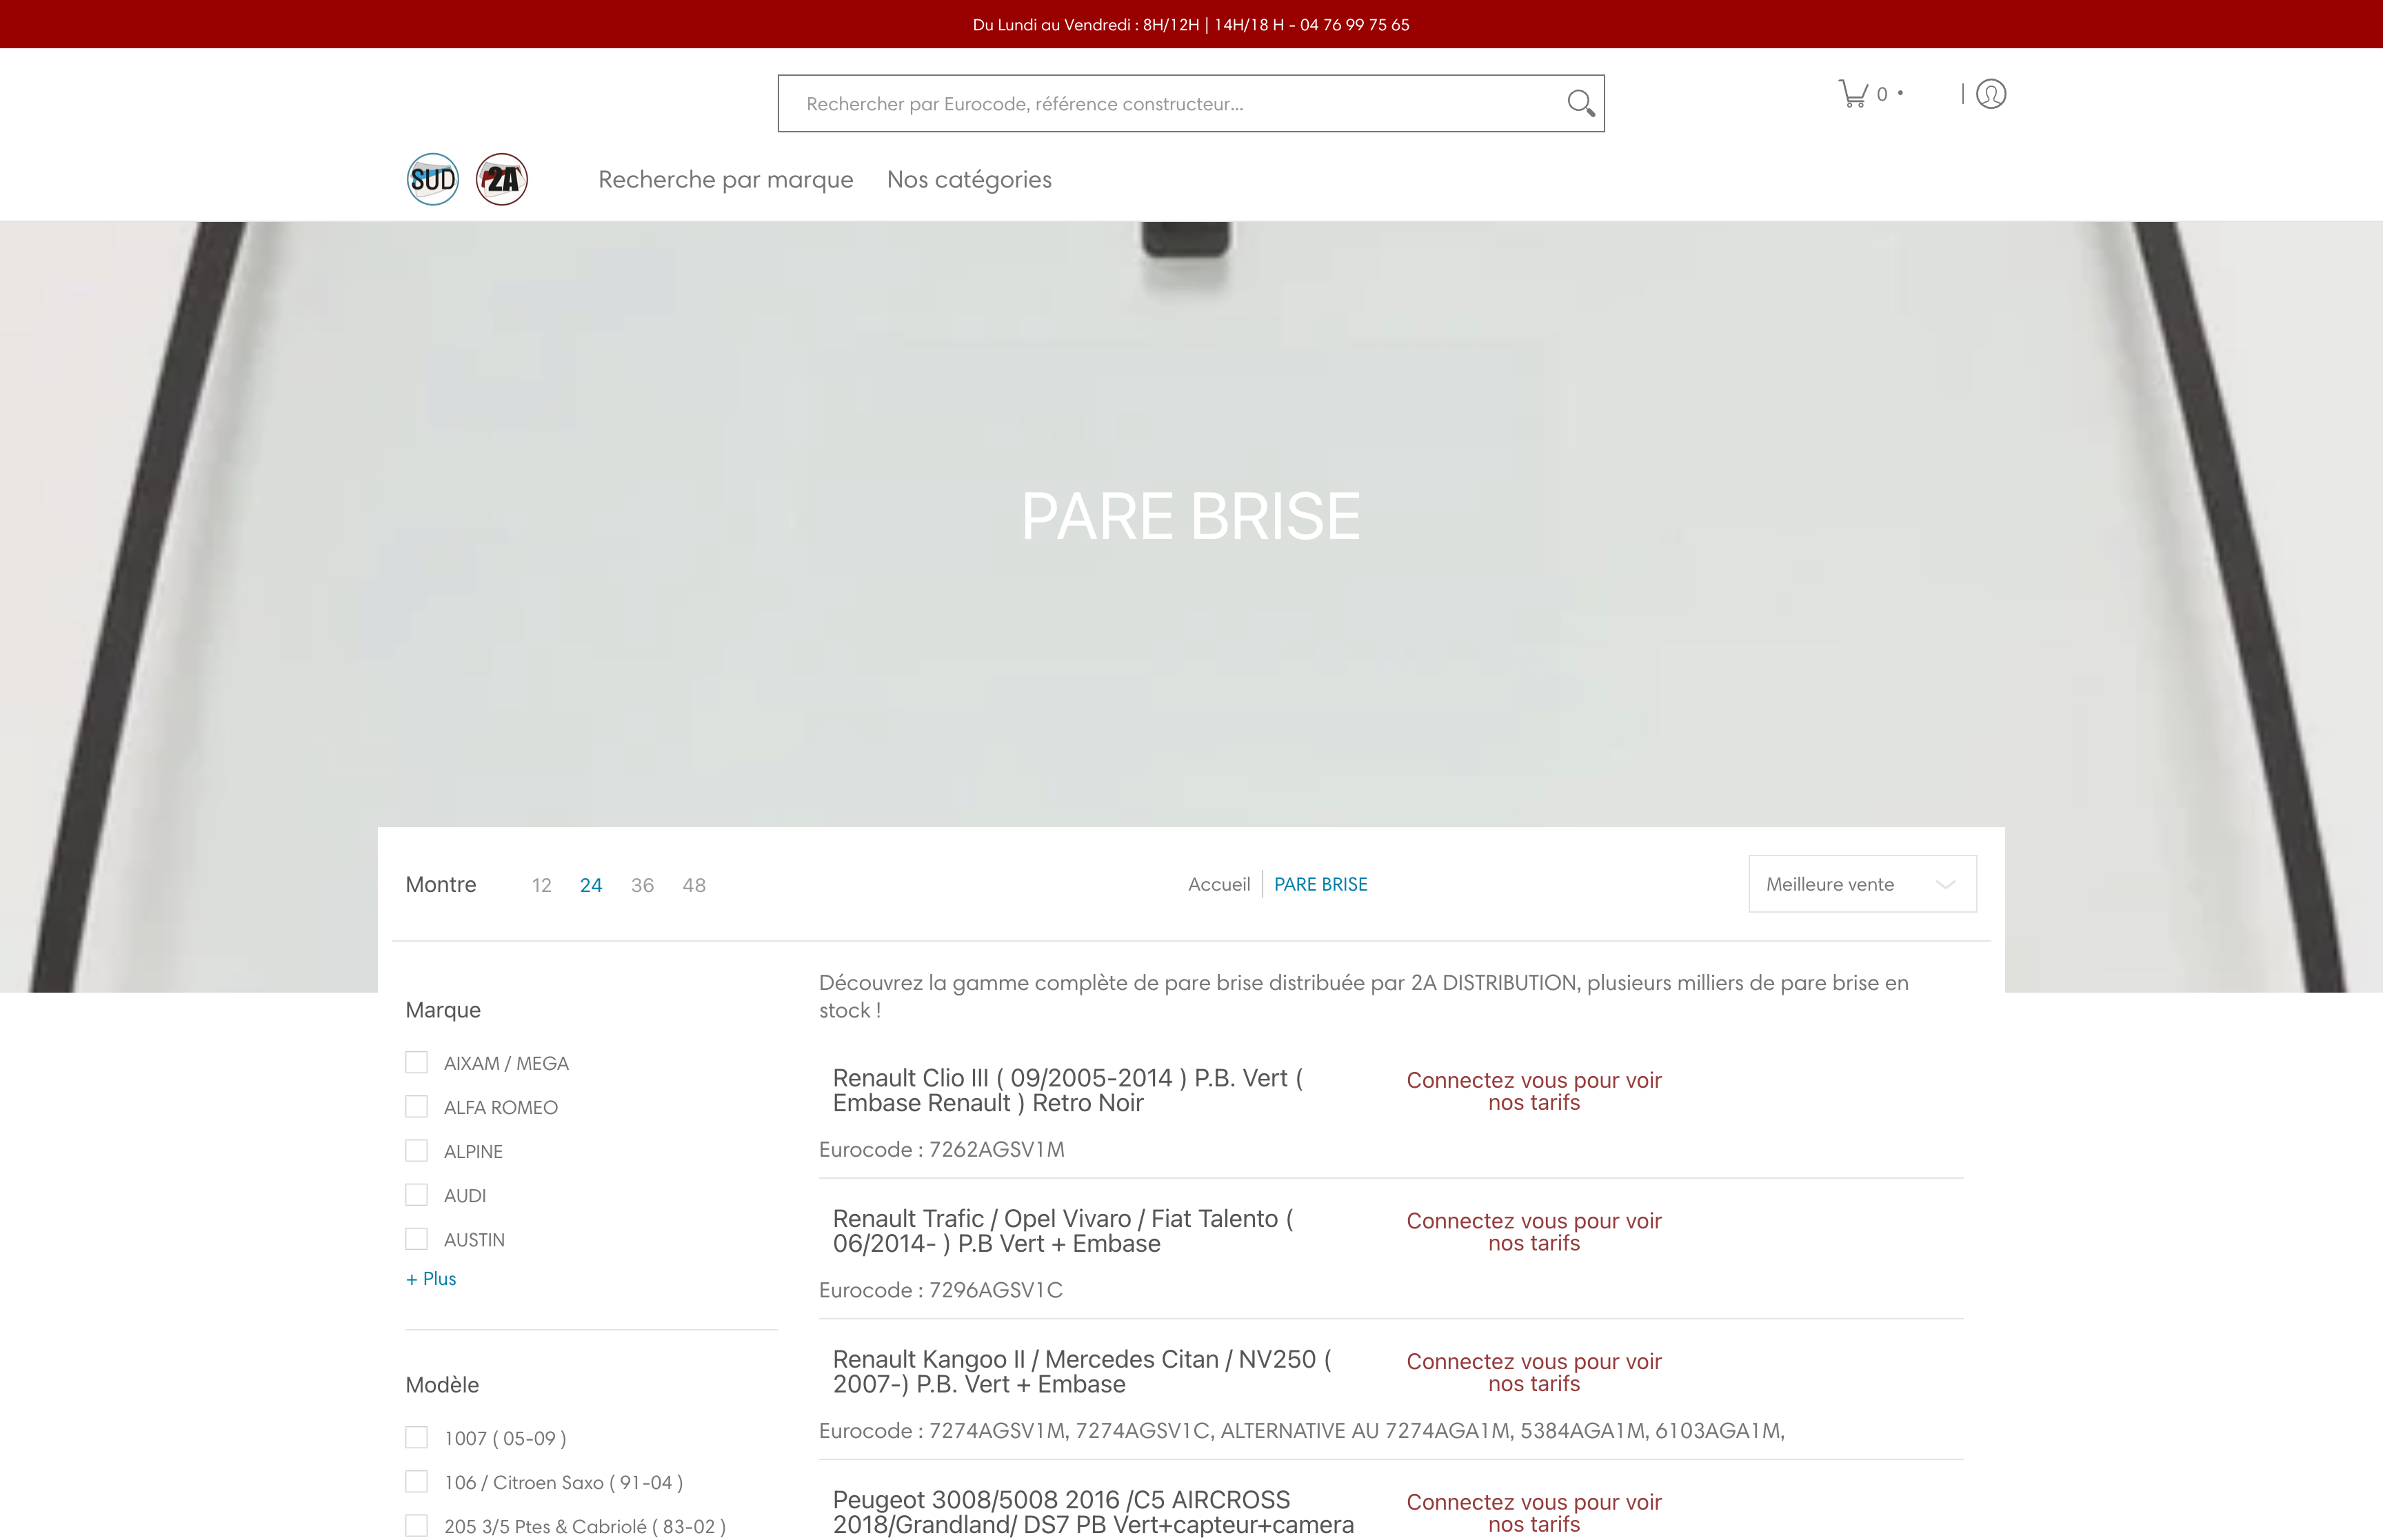The height and width of the screenshot is (1540, 2383).
Task: Check the ALFA ROMEO brand filter
Action: click(416, 1106)
